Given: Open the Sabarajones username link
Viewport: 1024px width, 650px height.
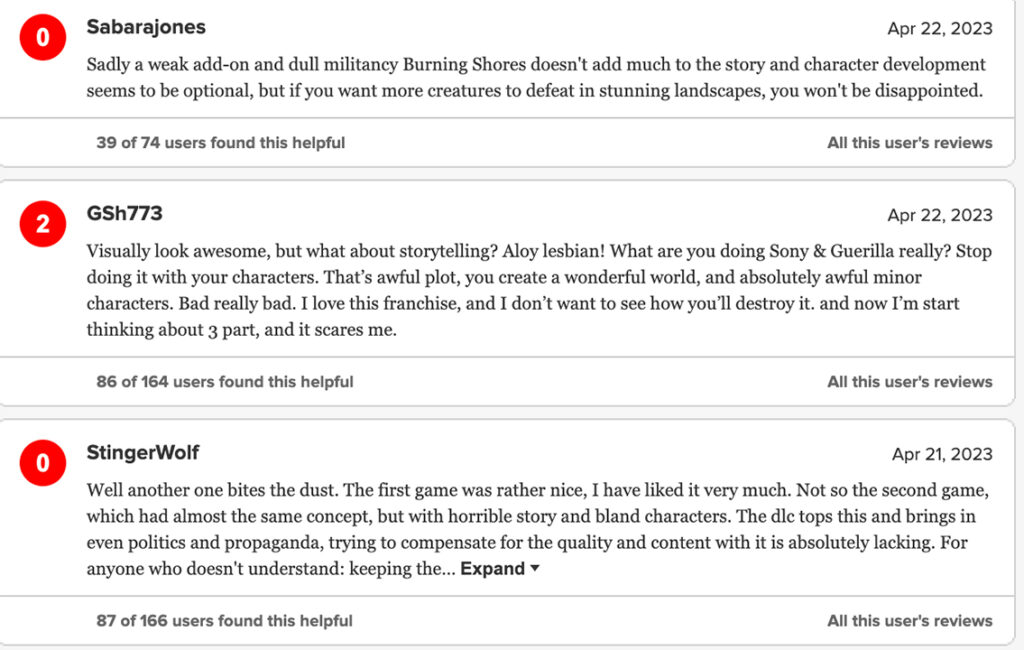Looking at the screenshot, I should coord(146,27).
